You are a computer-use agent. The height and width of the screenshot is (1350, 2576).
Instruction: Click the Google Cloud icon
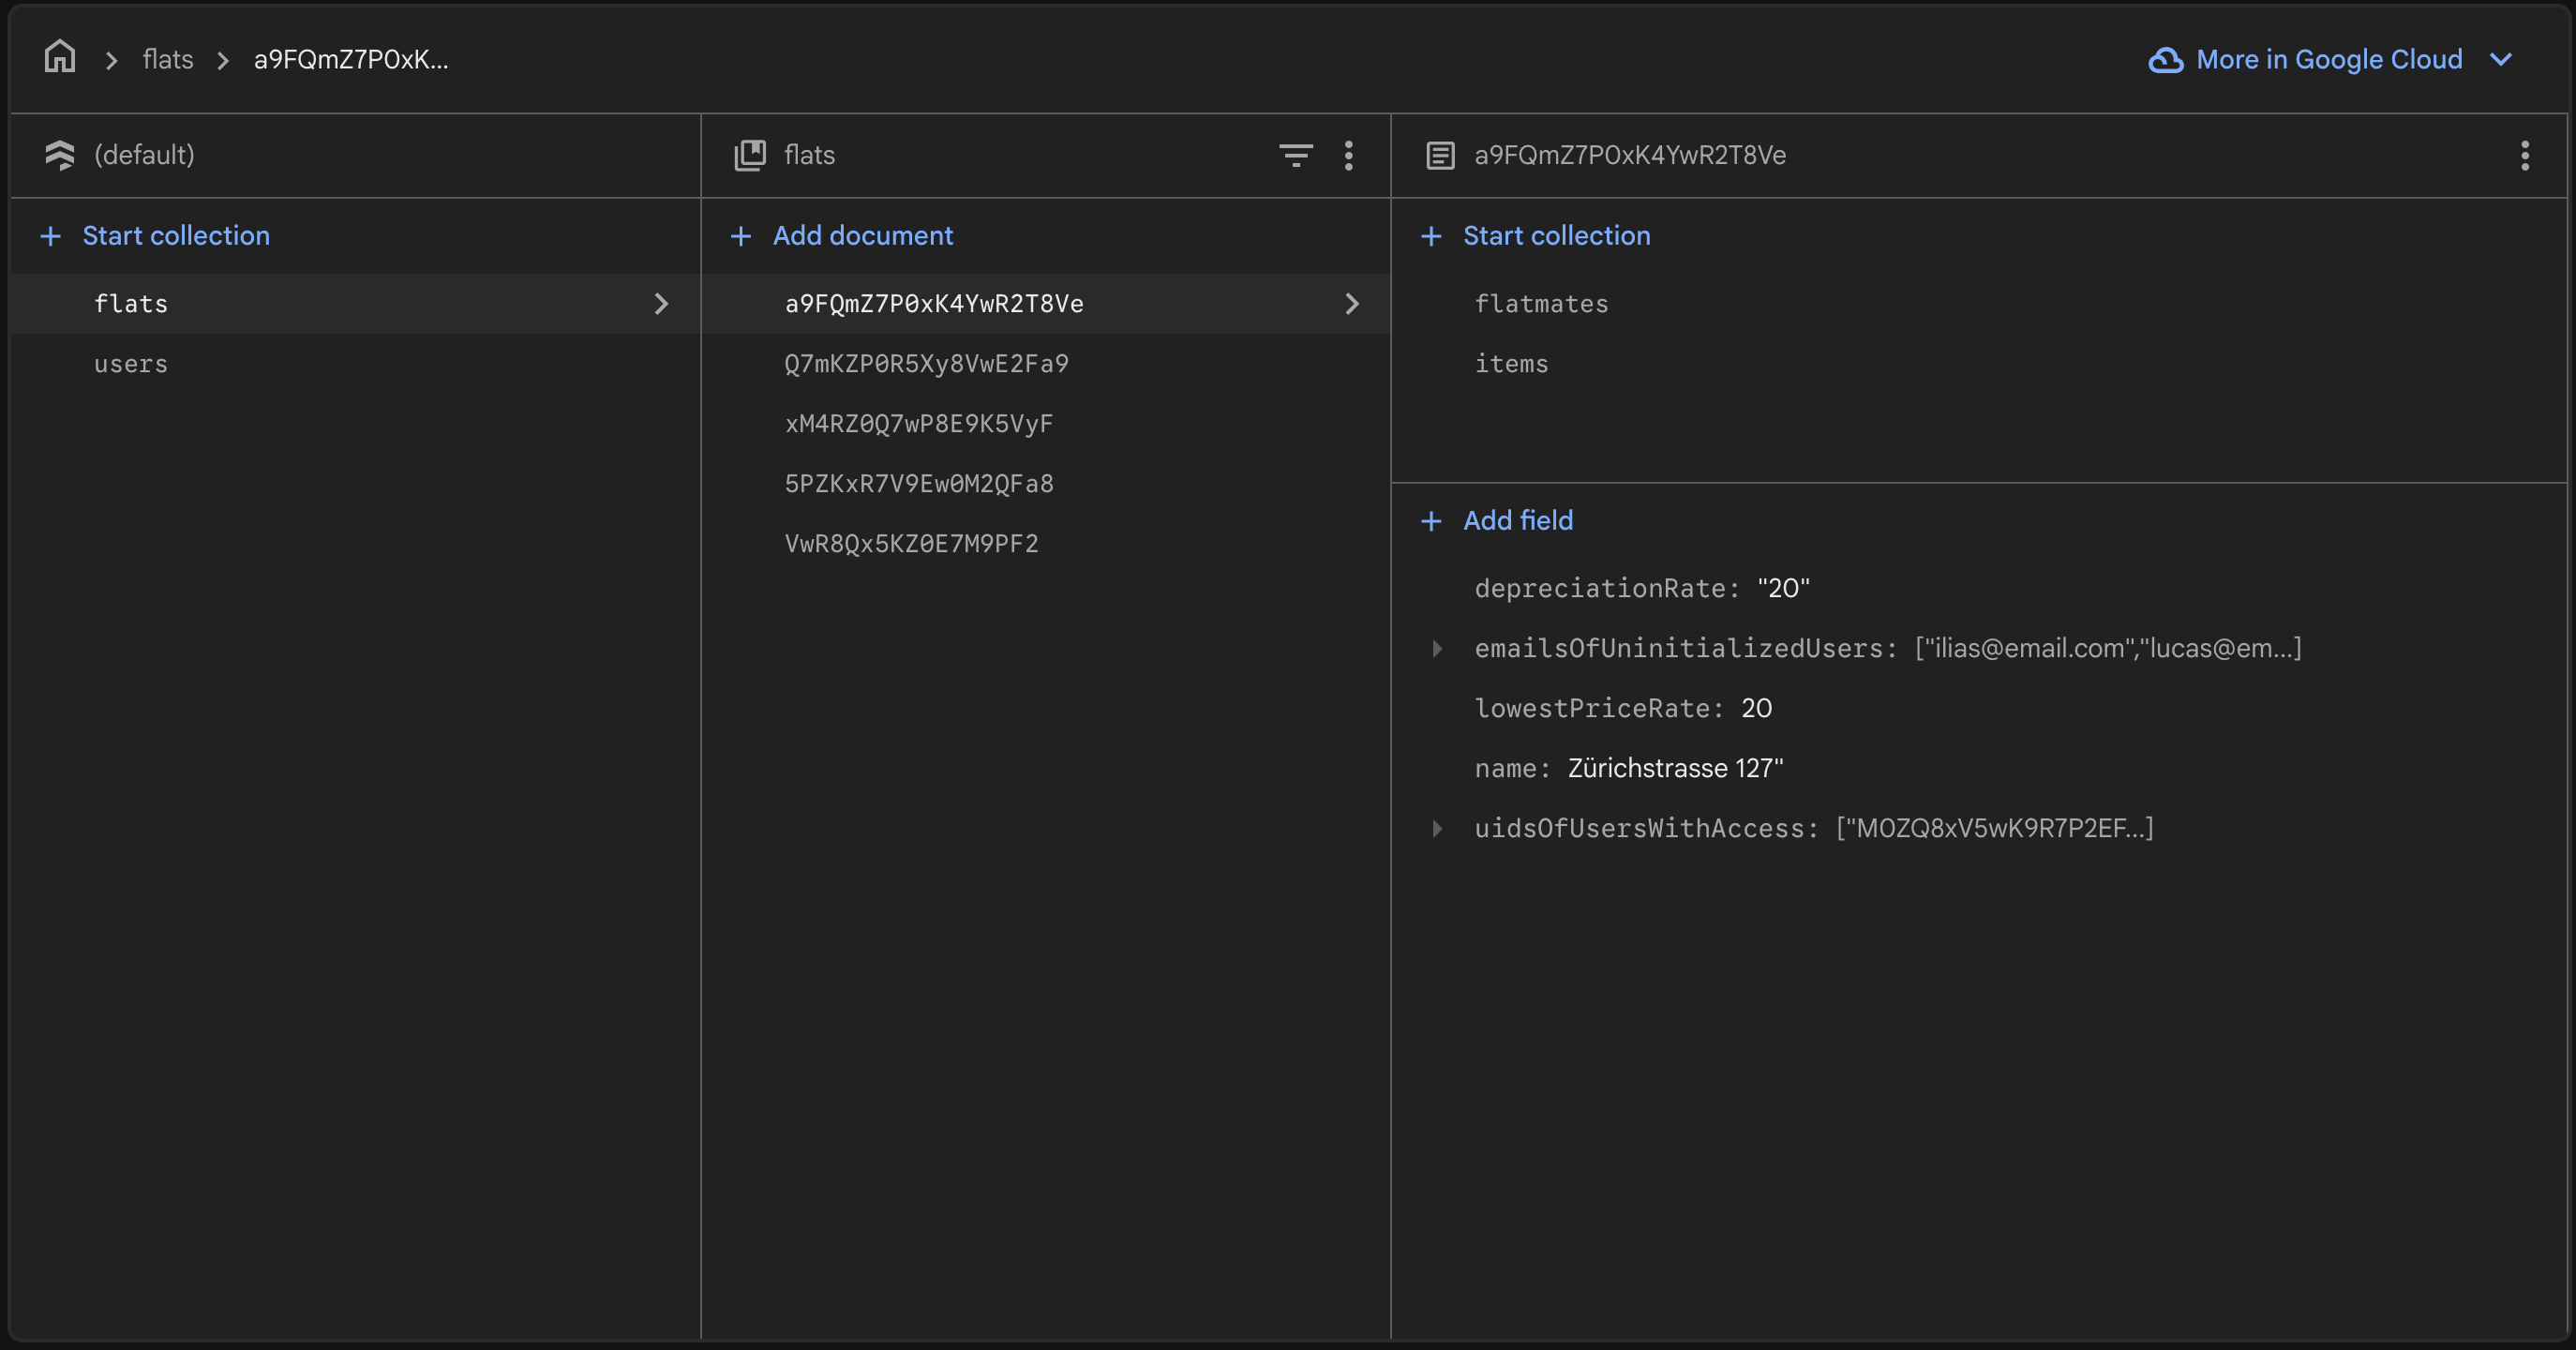[x=2165, y=60]
